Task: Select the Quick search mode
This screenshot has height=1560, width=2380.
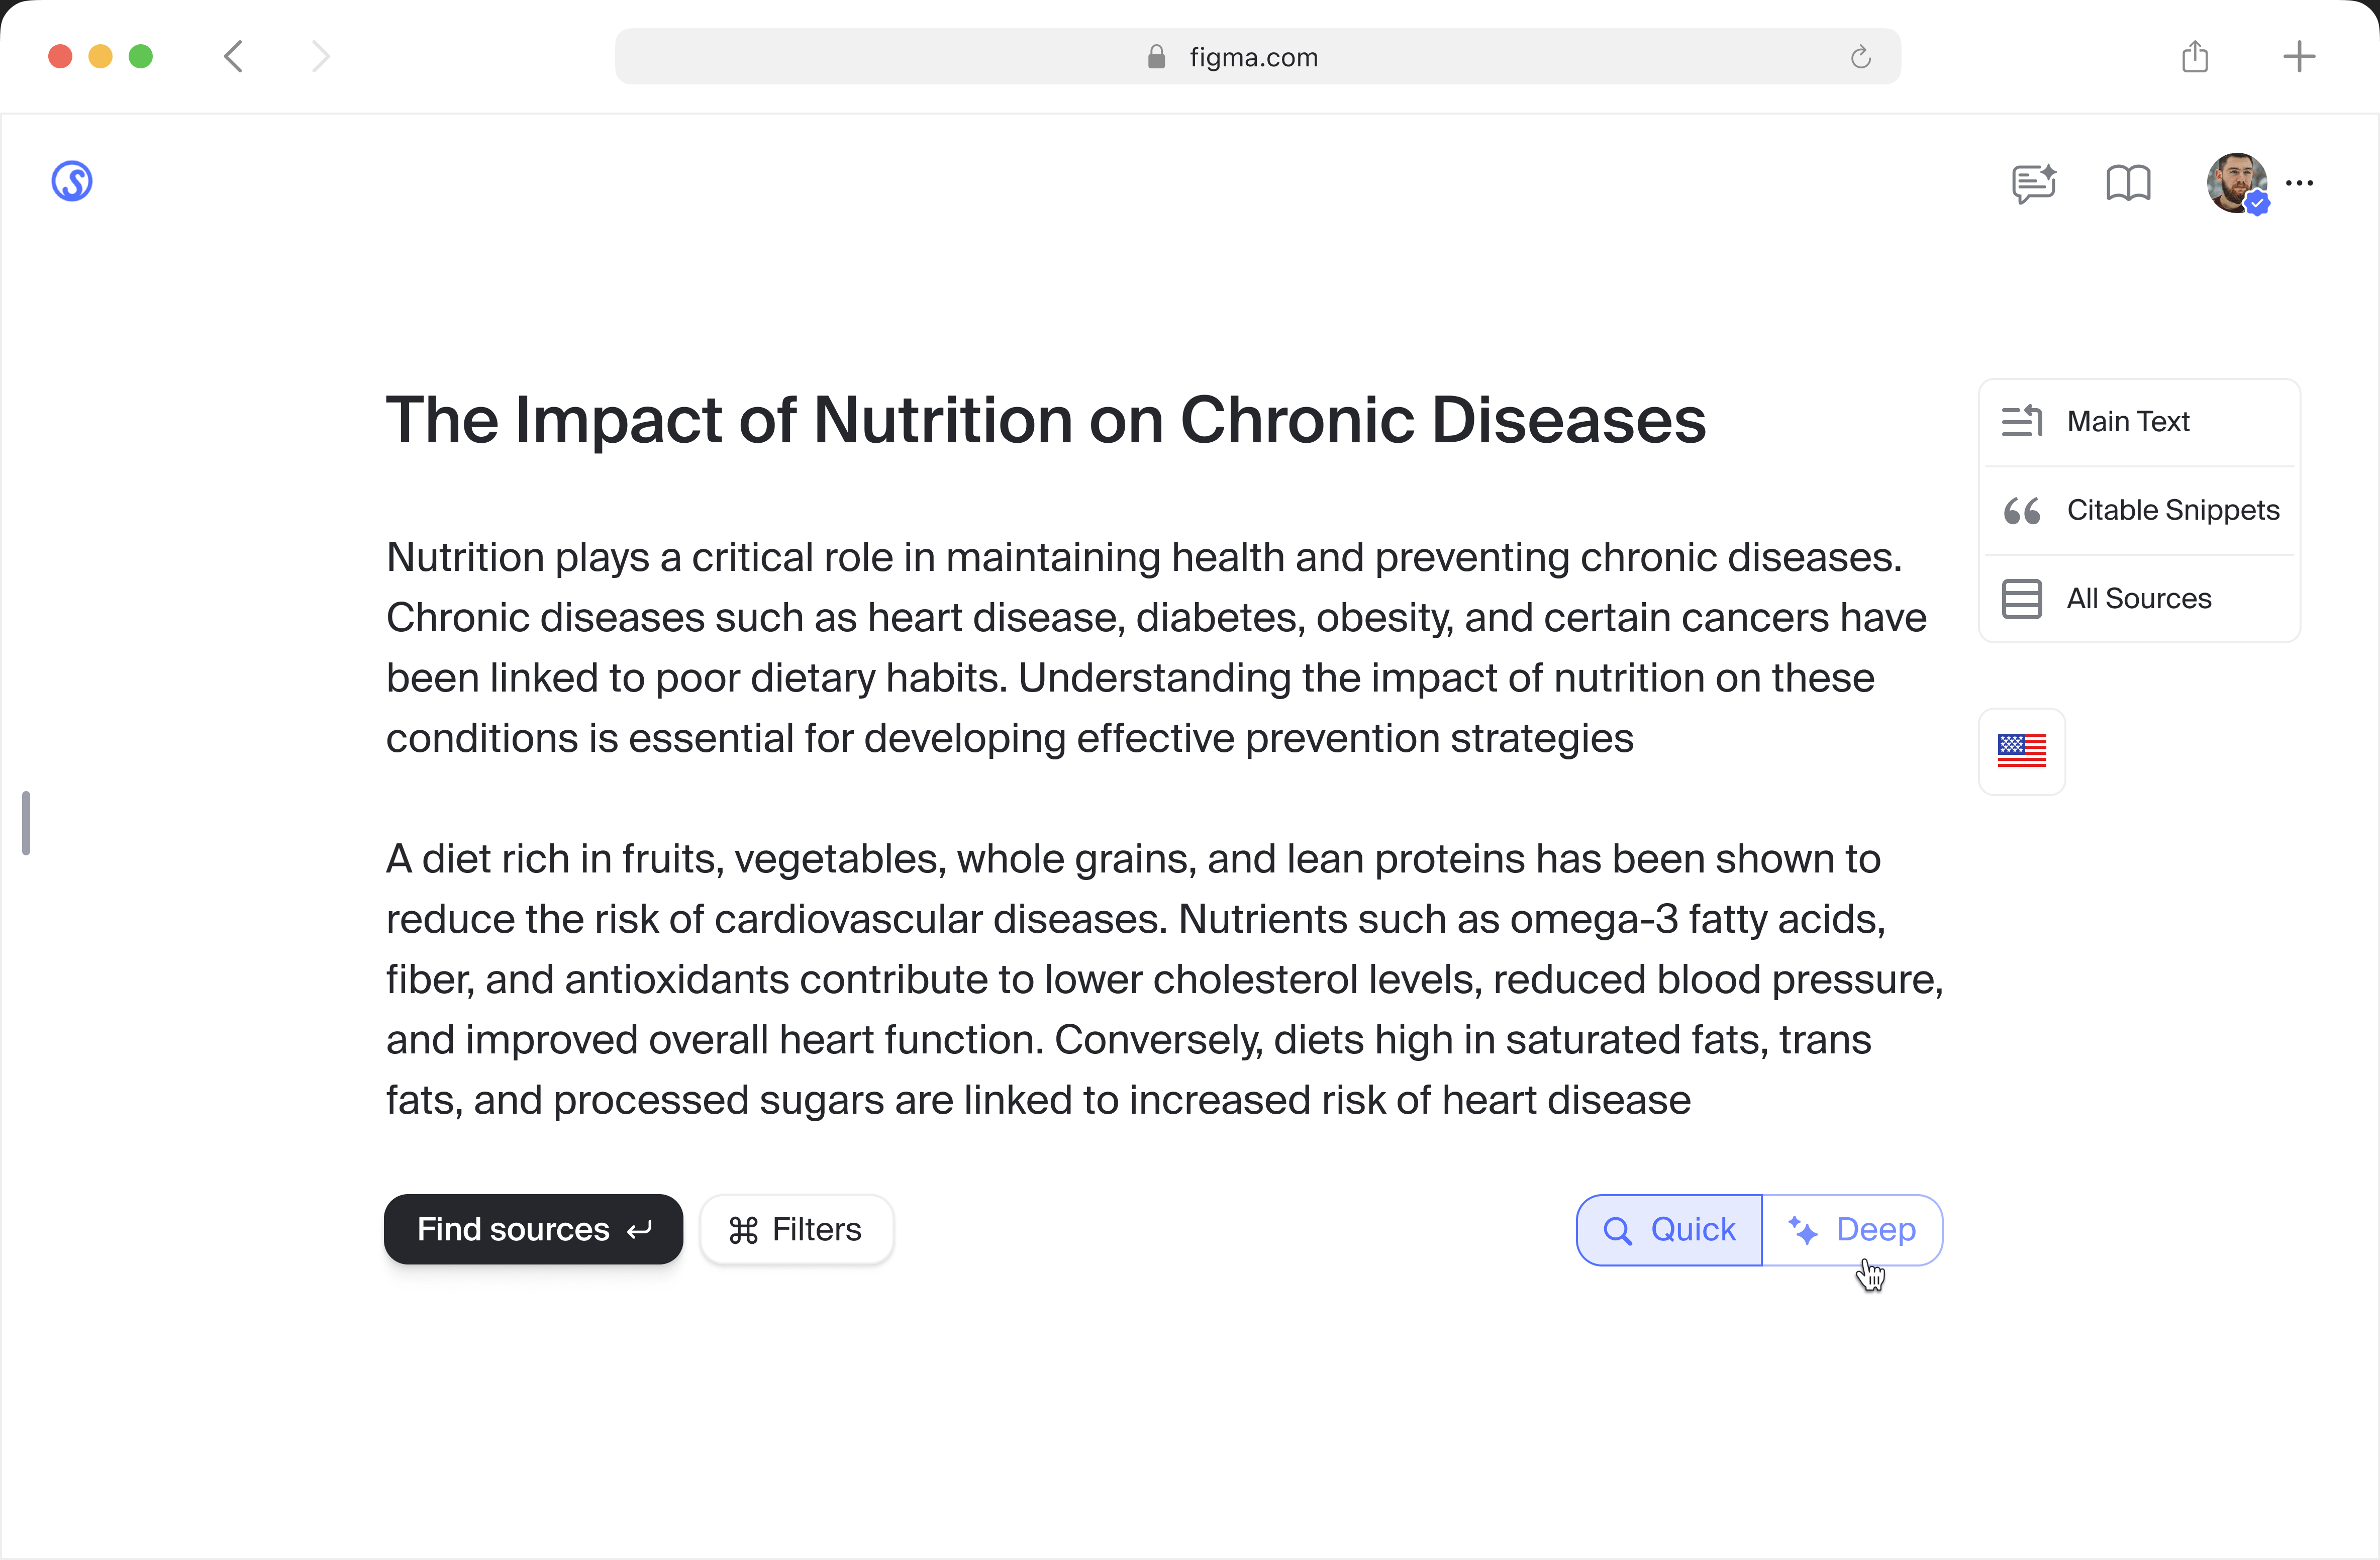Action: tap(1669, 1229)
